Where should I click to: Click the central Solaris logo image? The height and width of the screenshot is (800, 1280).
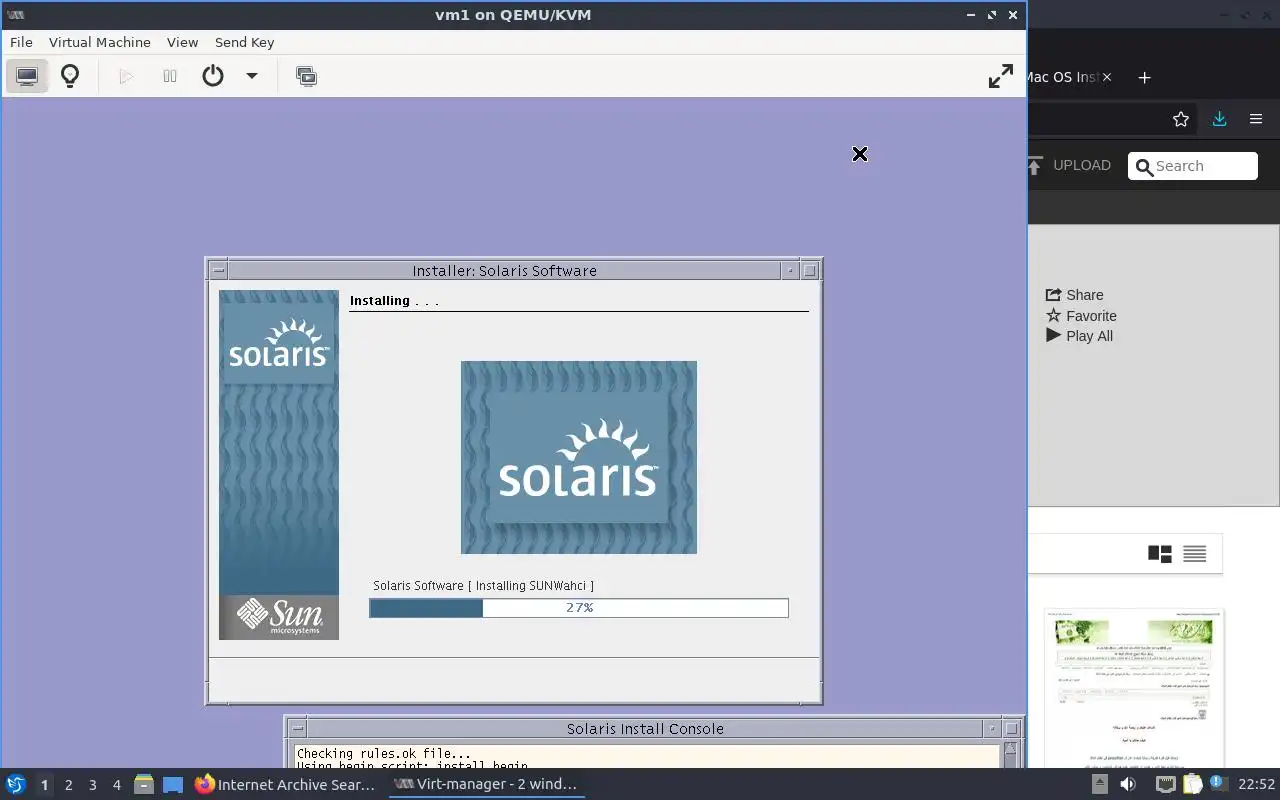(579, 457)
